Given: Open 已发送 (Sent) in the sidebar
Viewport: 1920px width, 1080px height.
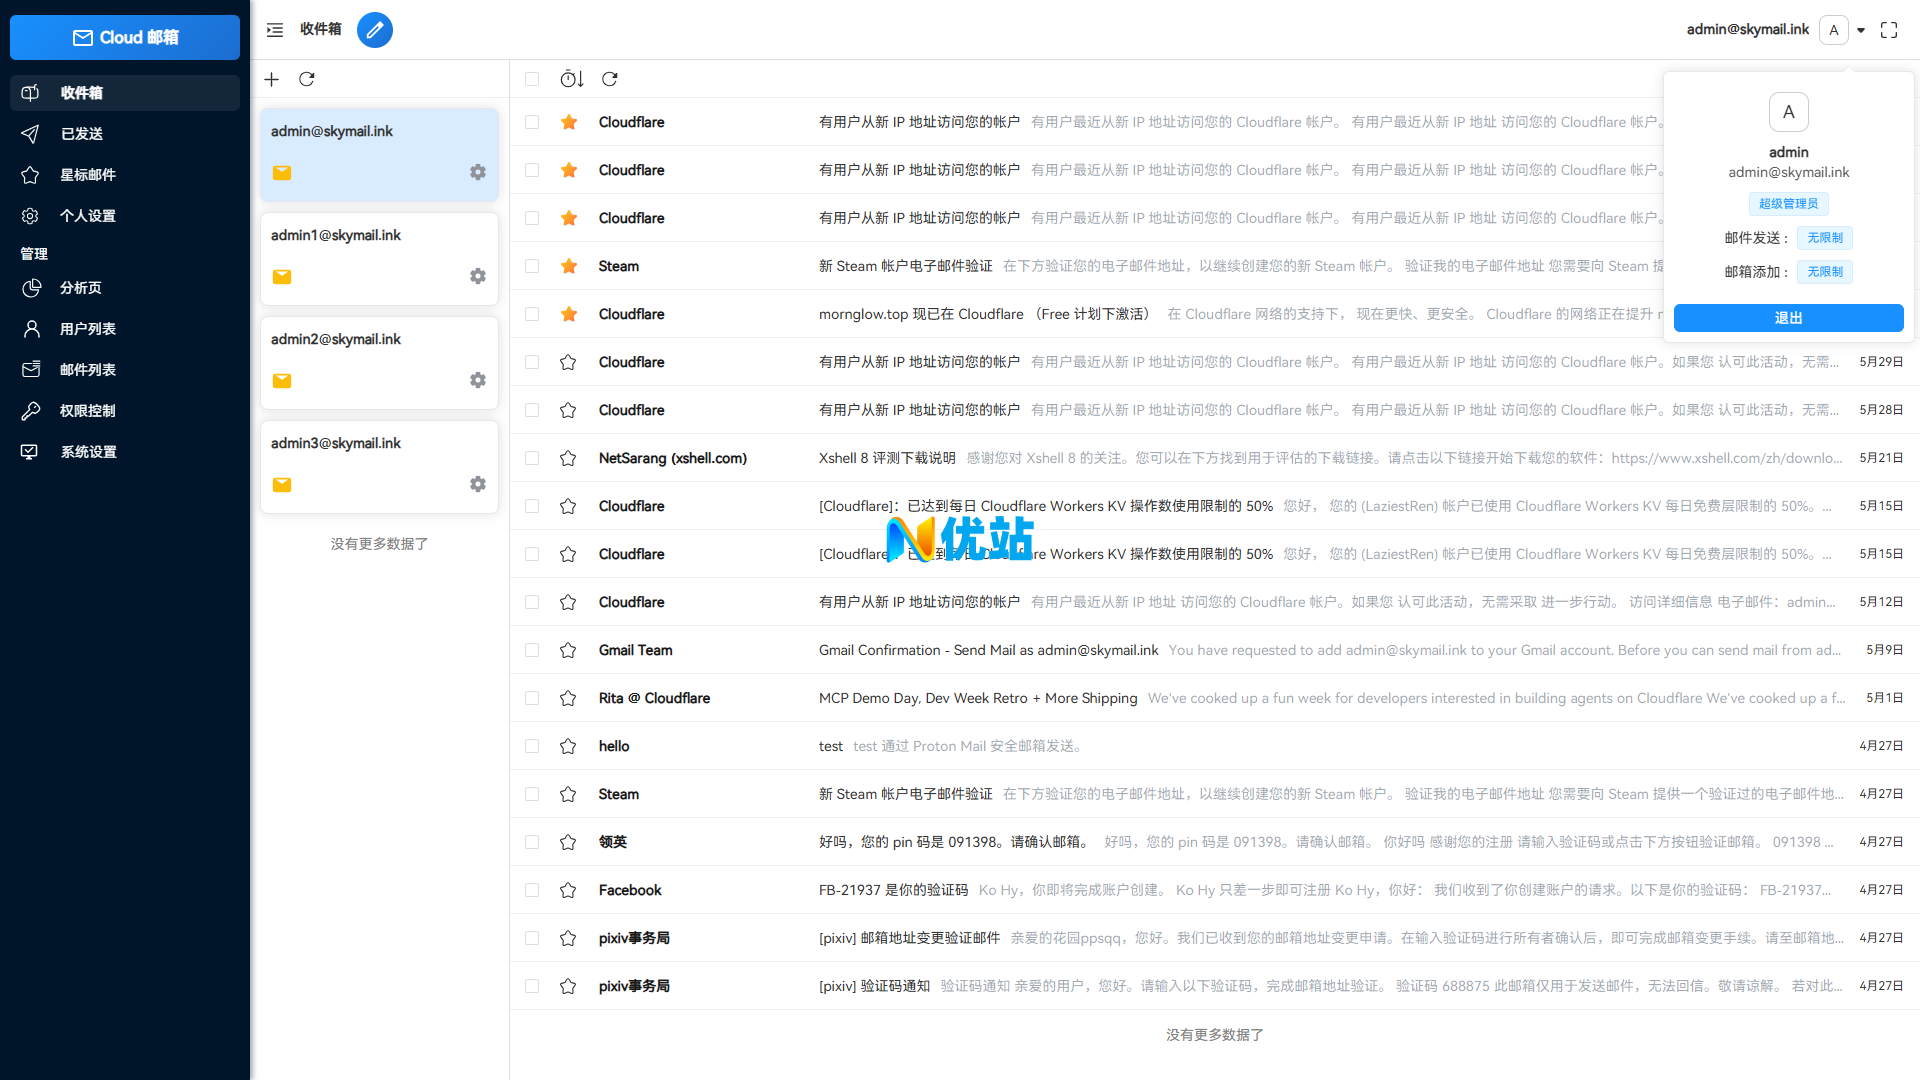Looking at the screenshot, I should pos(82,134).
